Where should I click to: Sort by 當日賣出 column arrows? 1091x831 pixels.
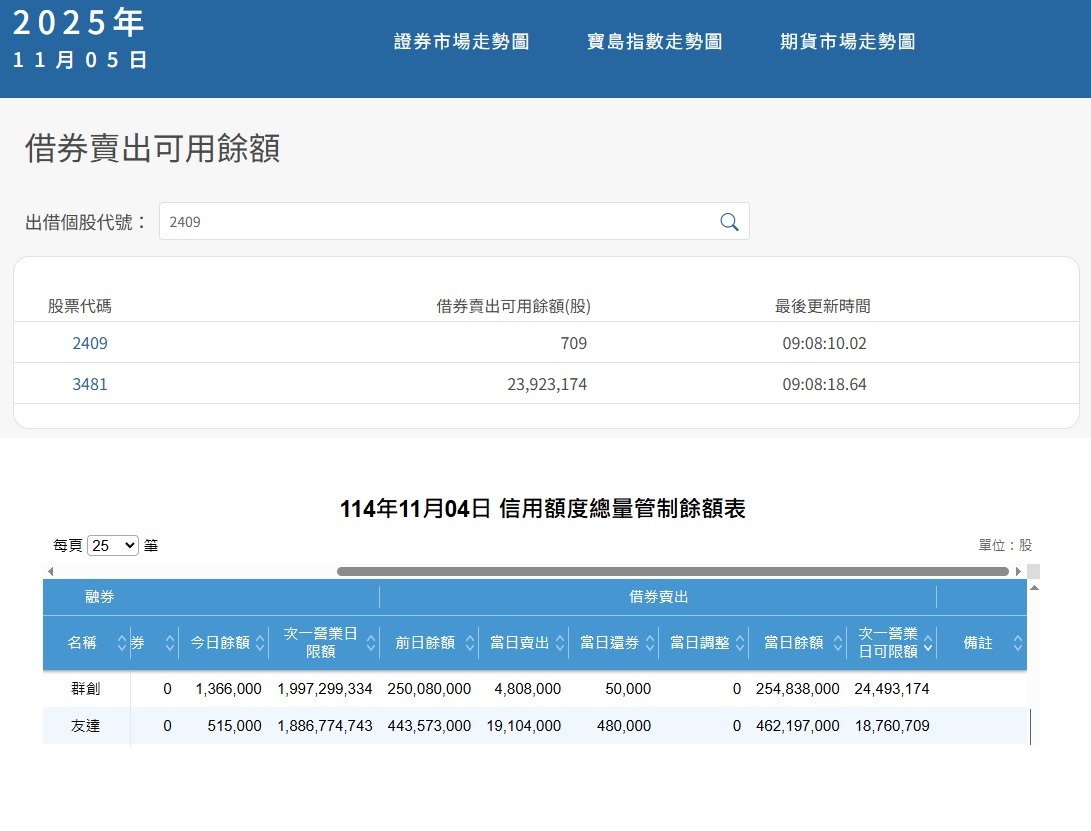[560, 643]
